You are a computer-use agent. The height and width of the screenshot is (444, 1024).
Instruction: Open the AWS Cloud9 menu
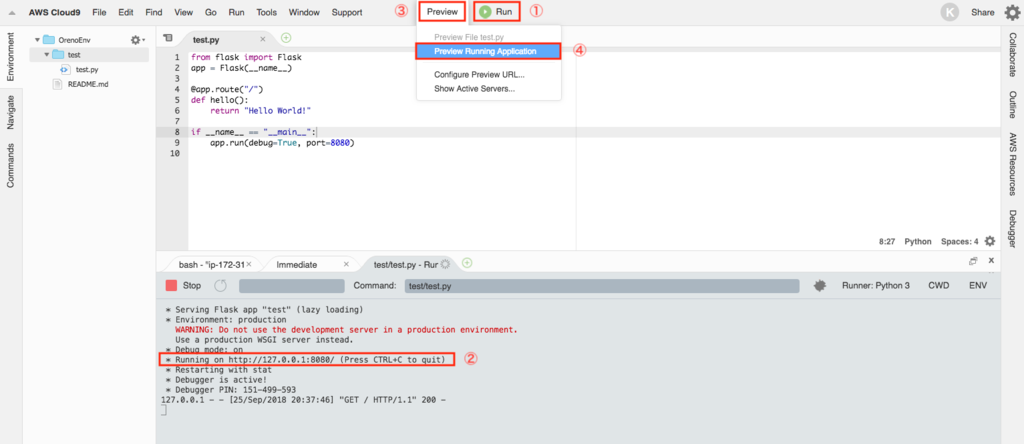[x=55, y=12]
